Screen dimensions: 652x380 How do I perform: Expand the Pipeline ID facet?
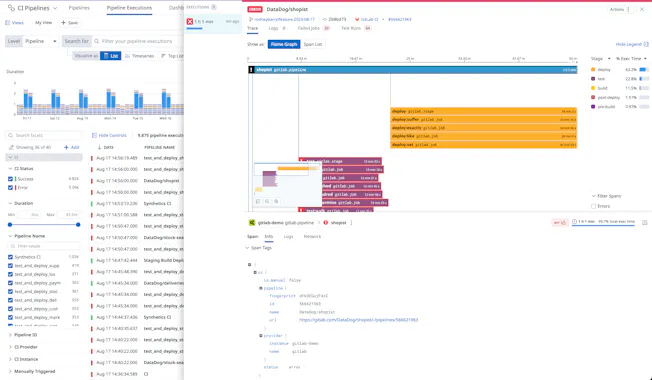tap(10, 335)
